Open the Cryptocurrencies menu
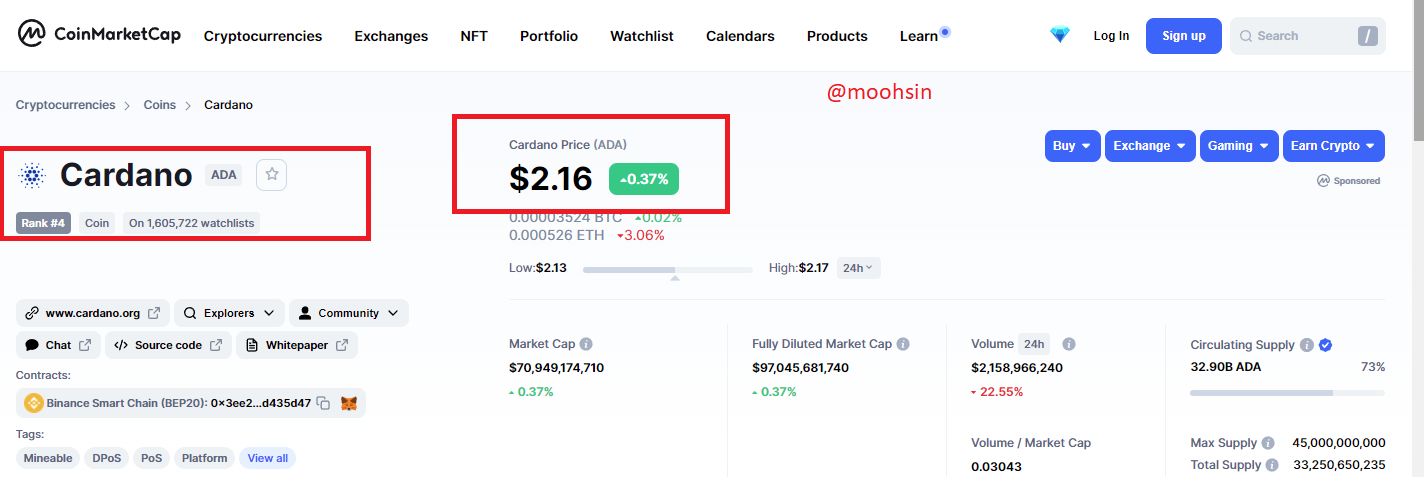The width and height of the screenshot is (1424, 477). point(263,36)
